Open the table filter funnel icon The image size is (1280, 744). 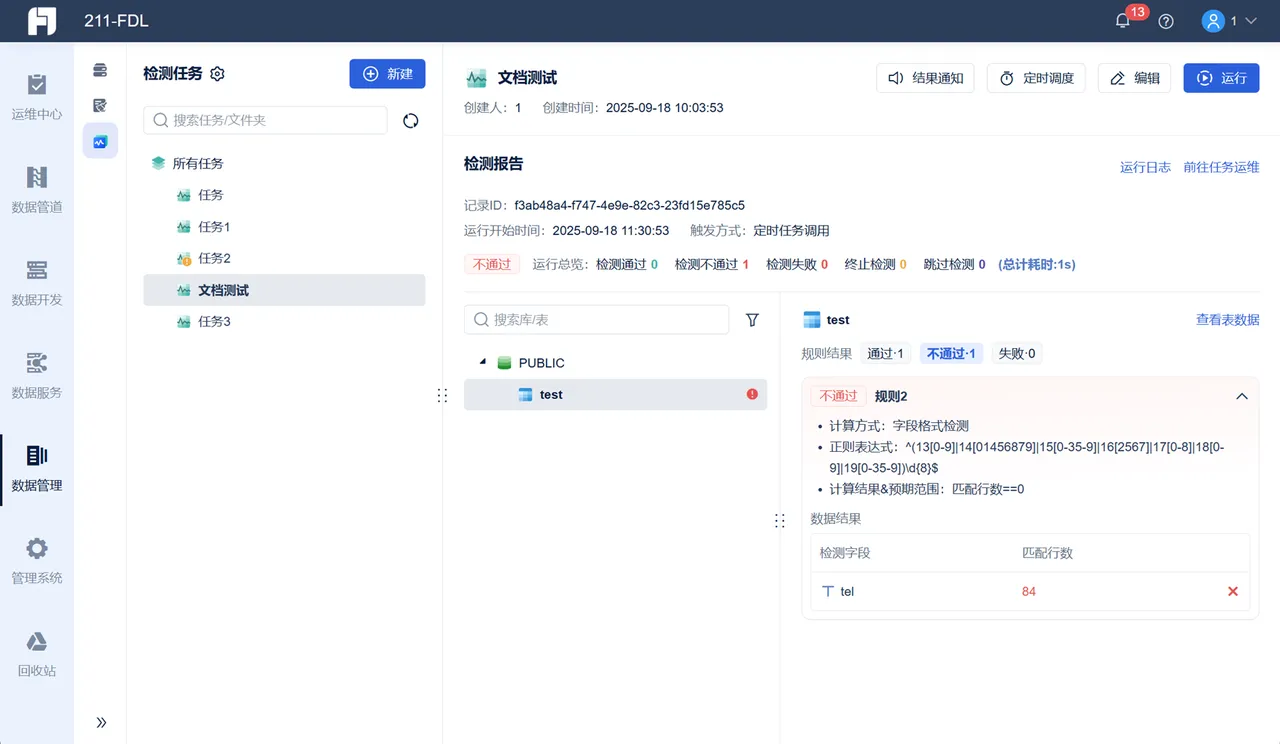tap(752, 320)
